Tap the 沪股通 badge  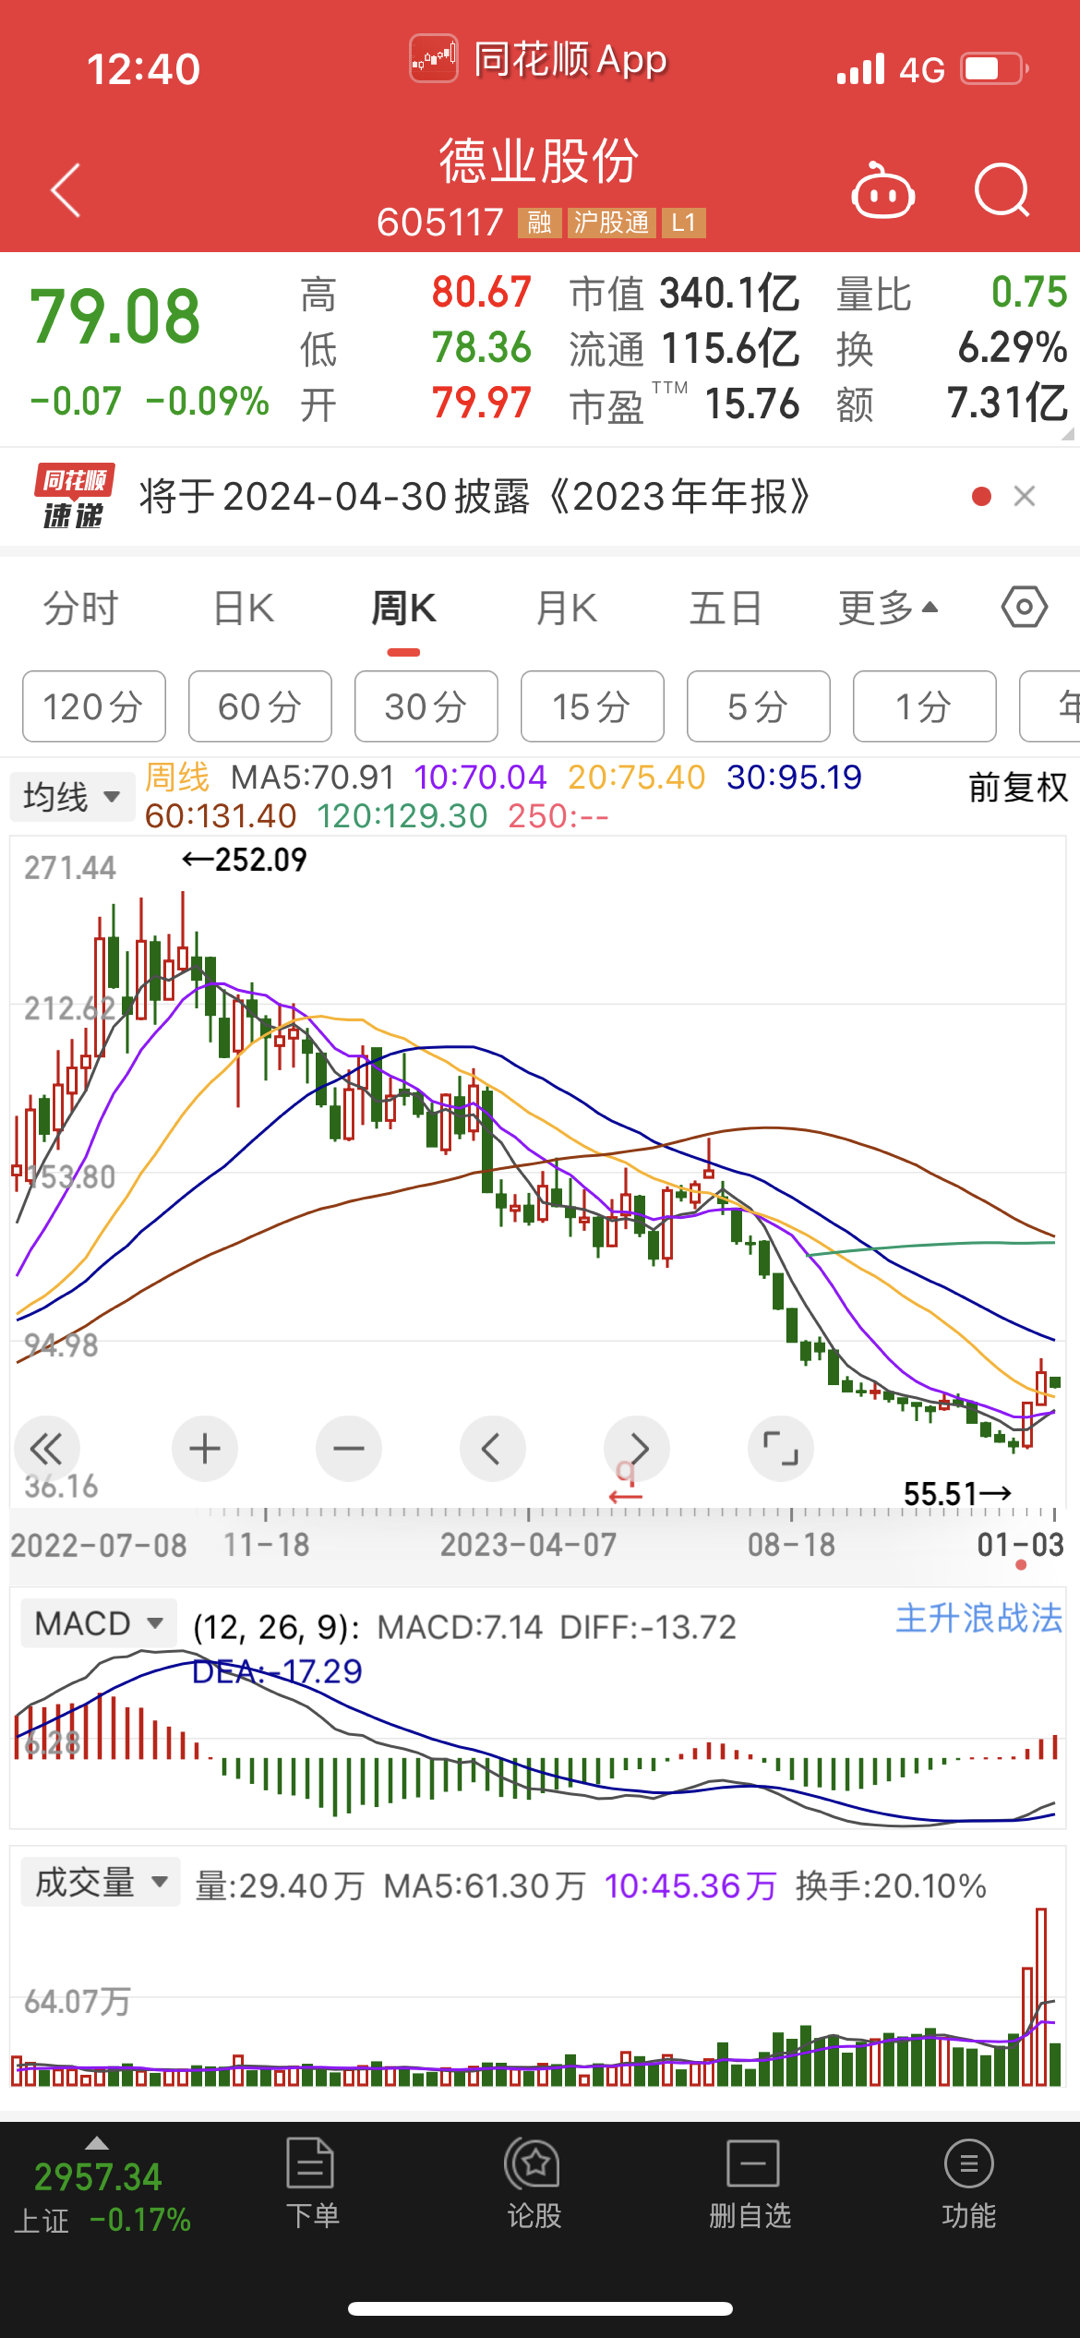611,222
